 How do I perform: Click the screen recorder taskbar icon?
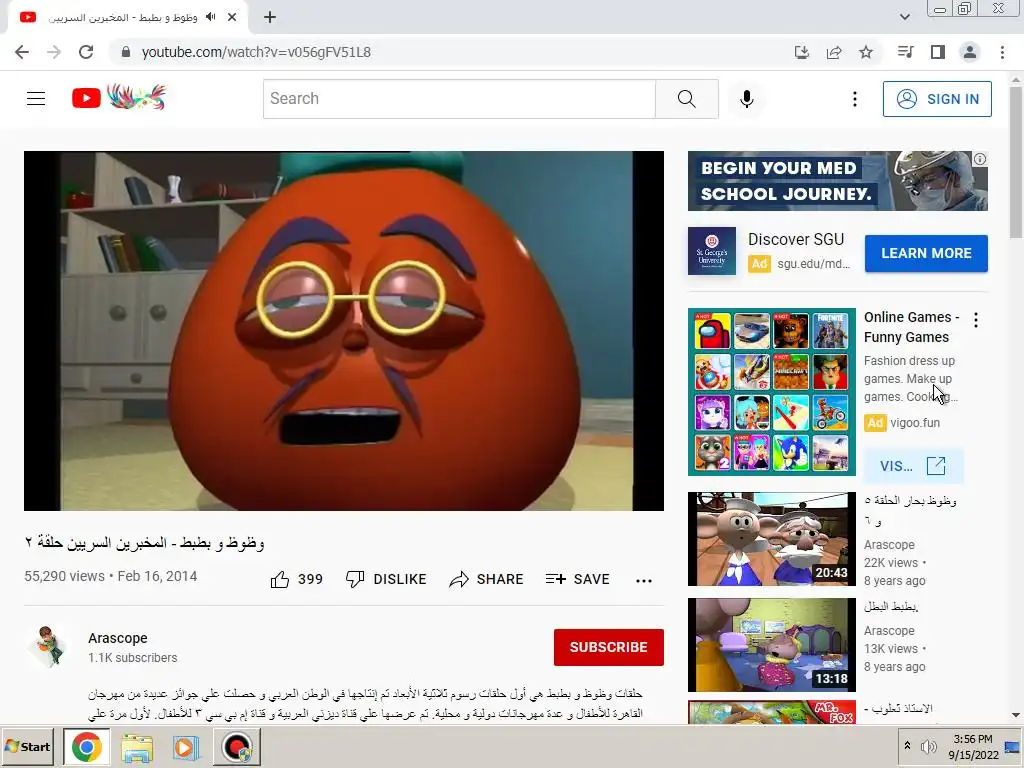pyautogui.click(x=236, y=748)
